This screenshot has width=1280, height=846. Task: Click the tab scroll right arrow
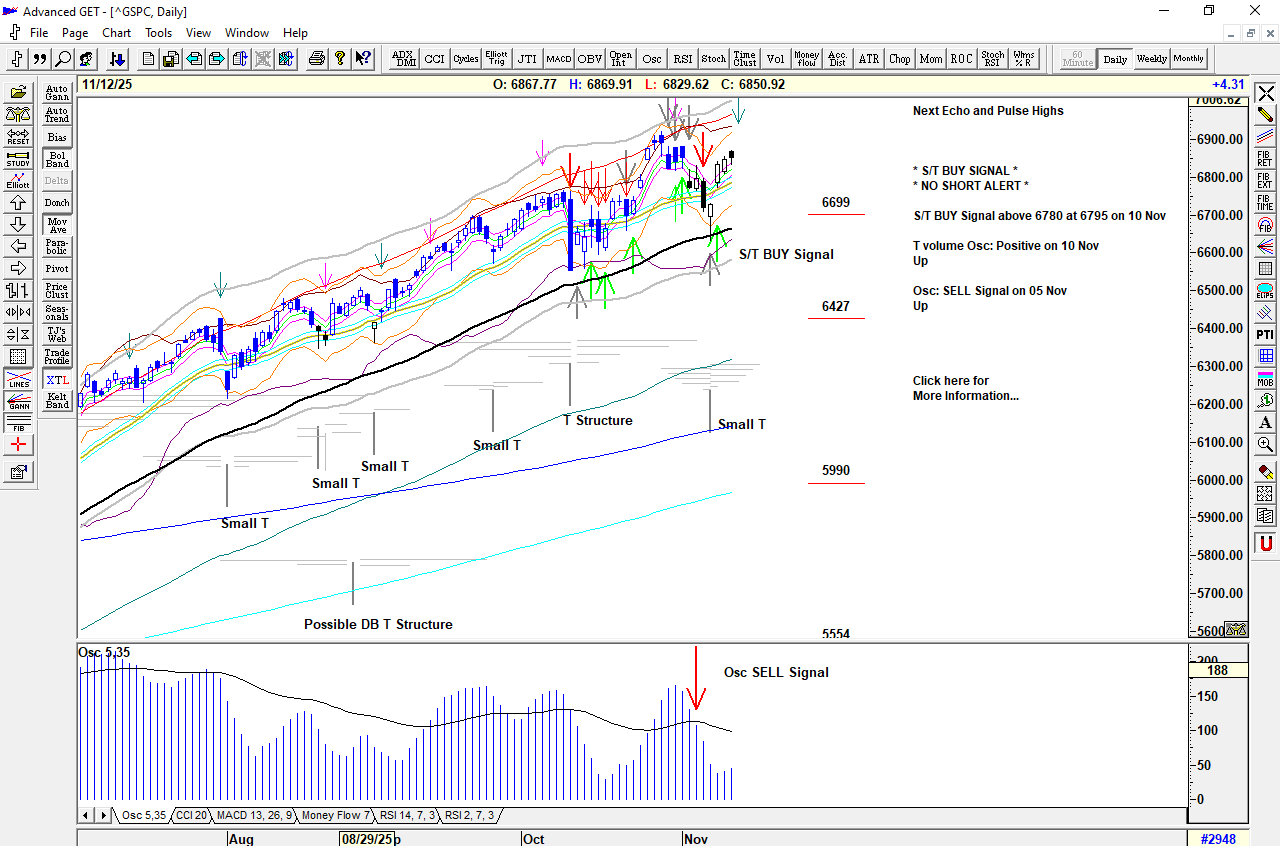[x=103, y=816]
